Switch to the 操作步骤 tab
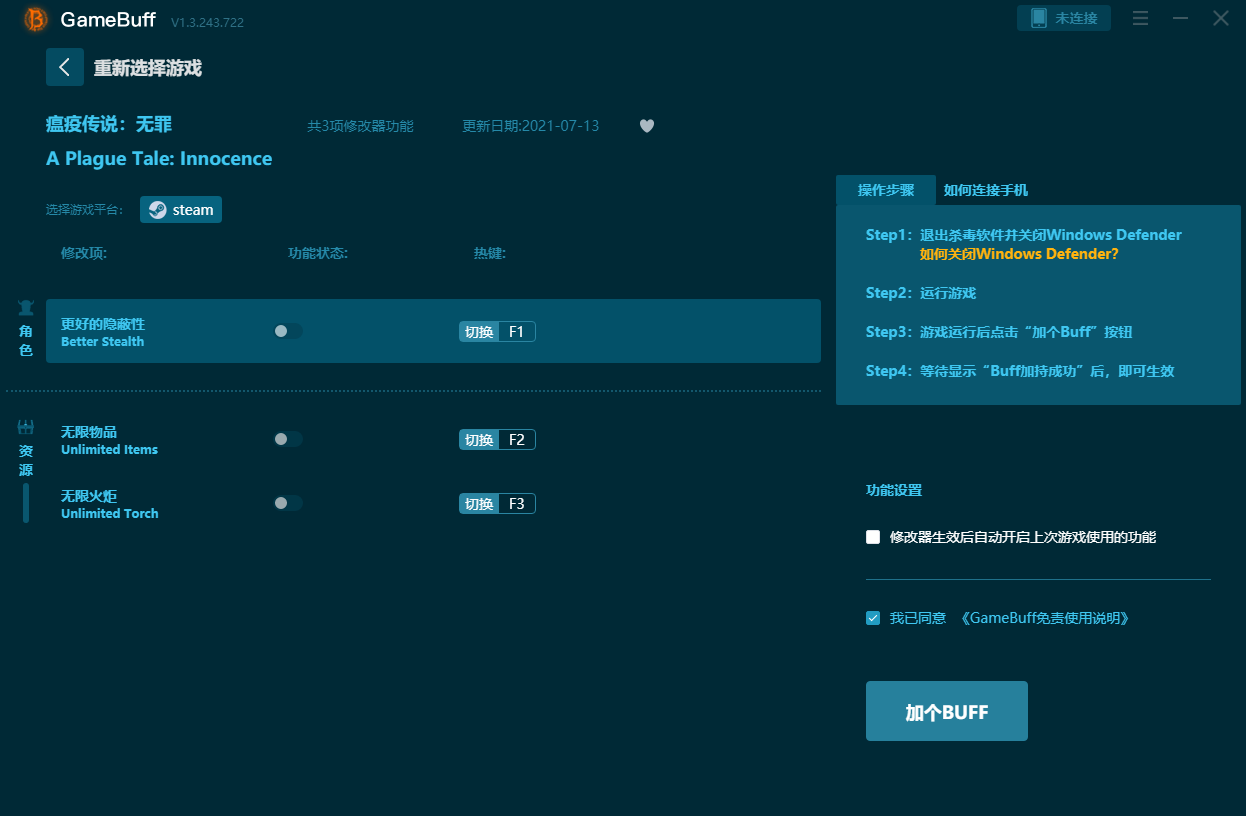The image size is (1246, 816). 886,190
